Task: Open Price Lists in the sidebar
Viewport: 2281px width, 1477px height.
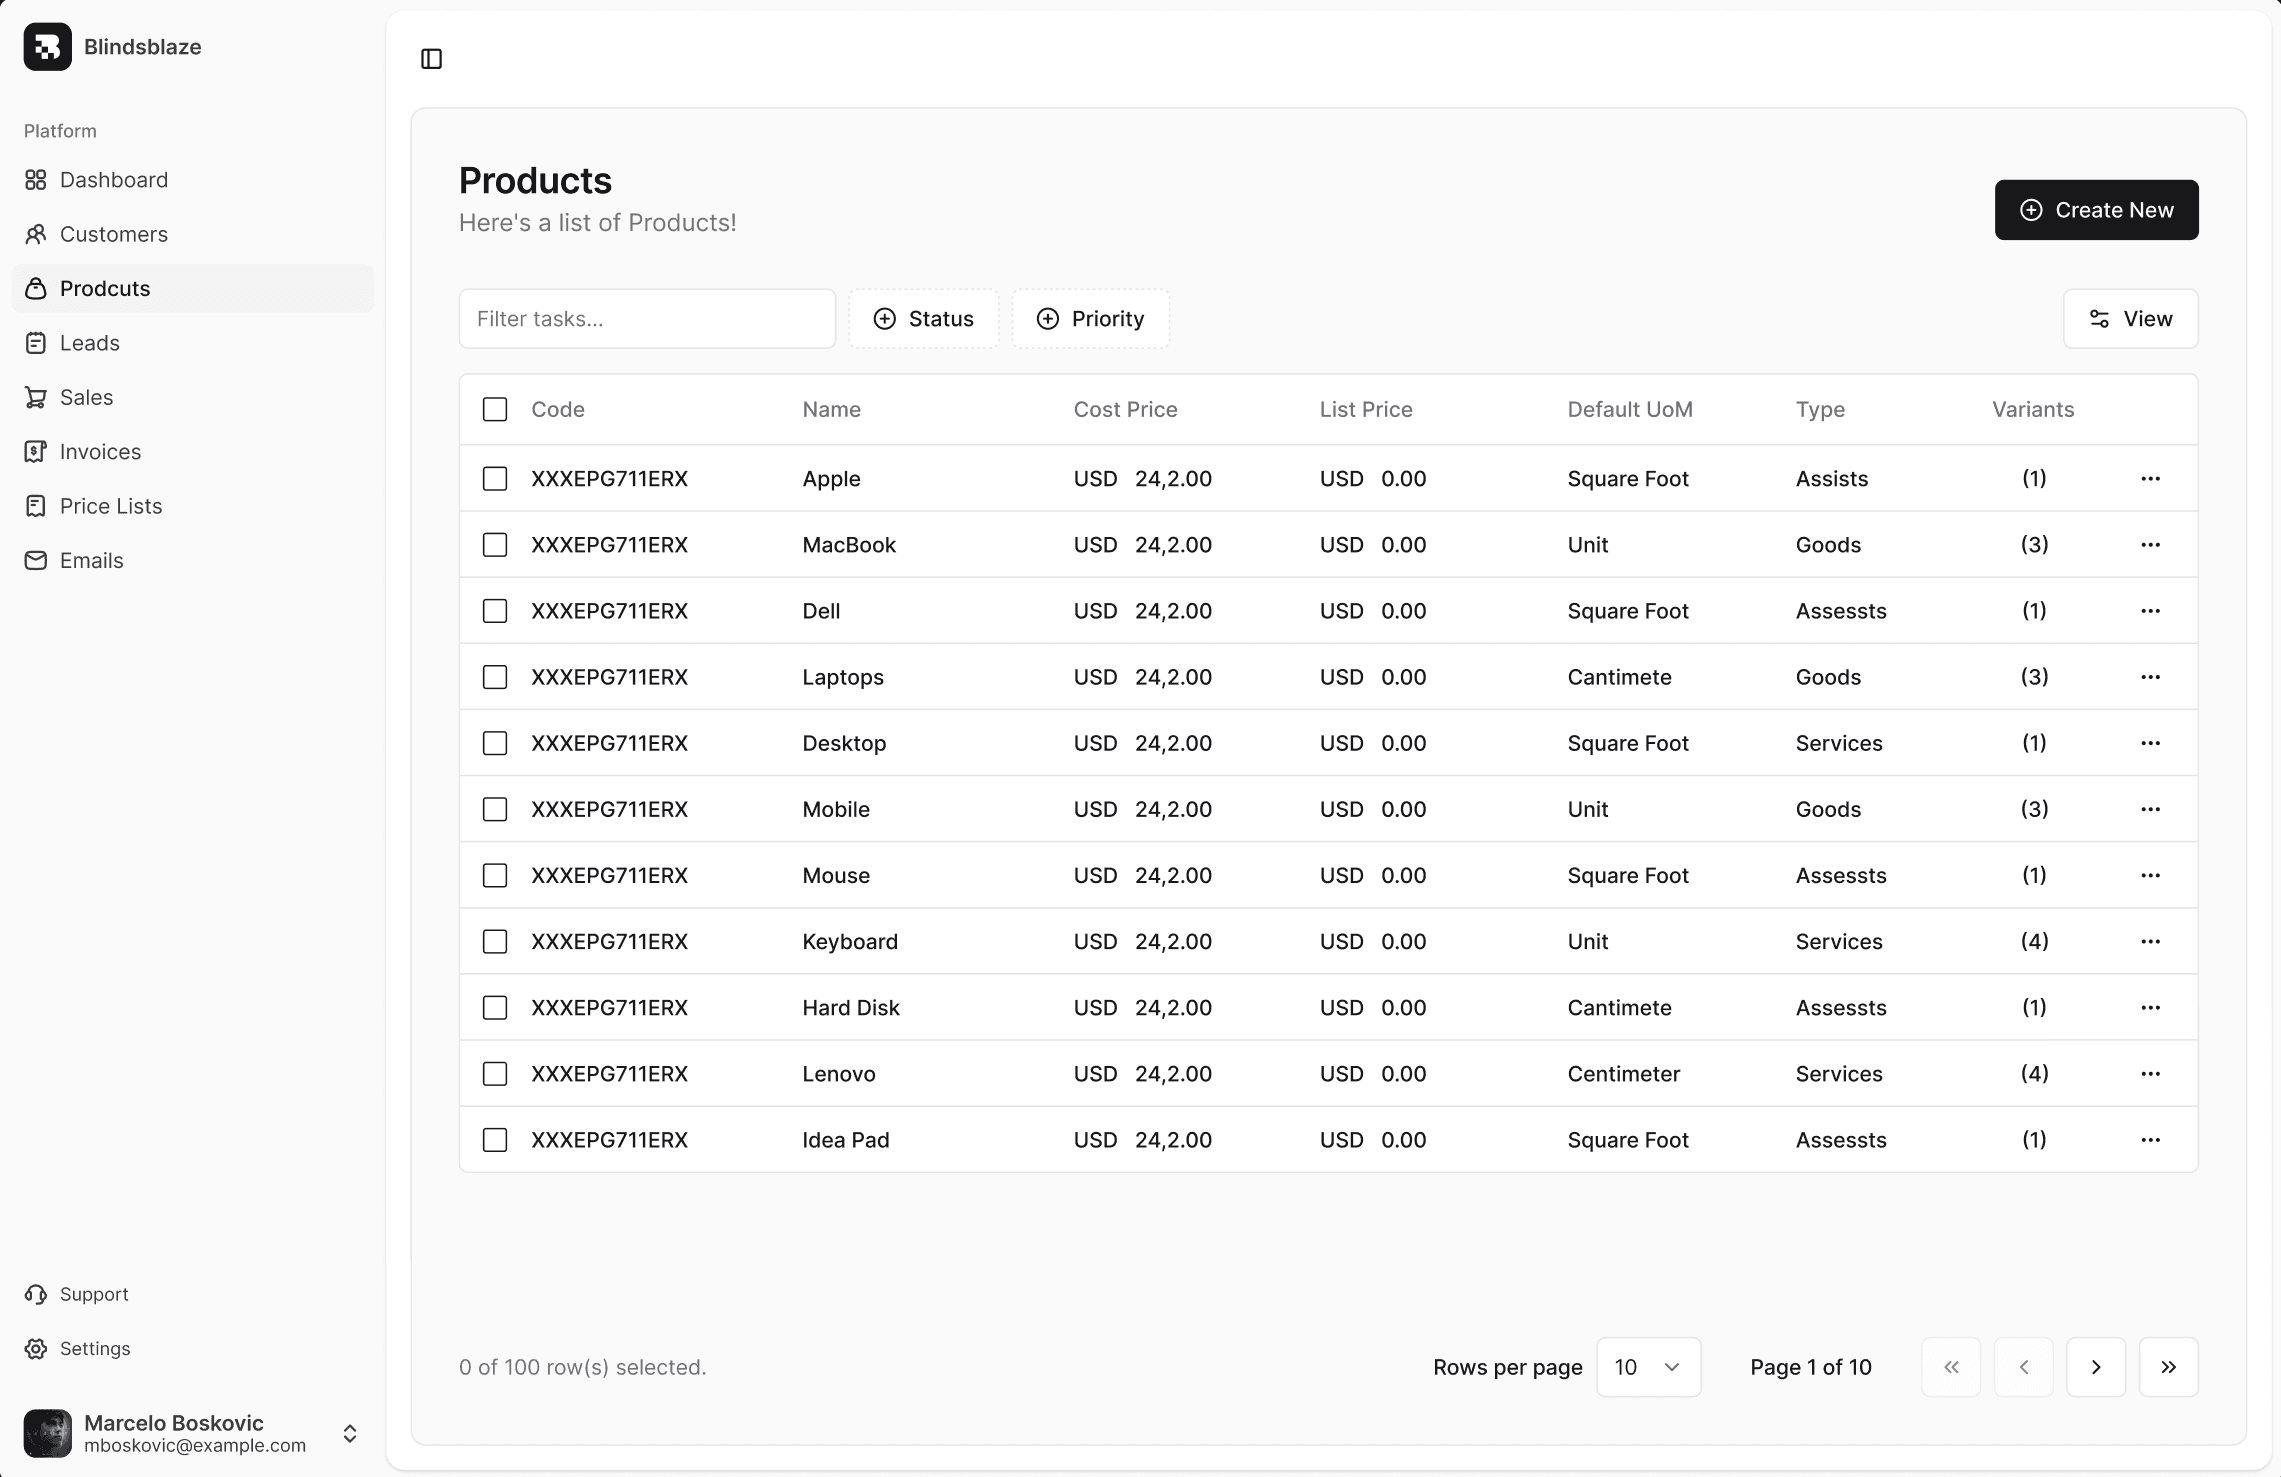Action: tap(193, 506)
